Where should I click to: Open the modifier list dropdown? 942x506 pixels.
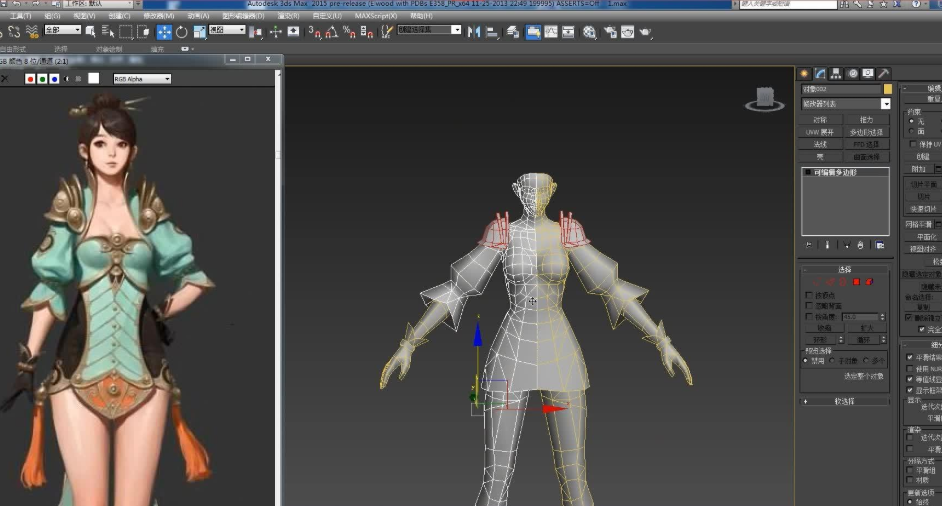click(885, 104)
